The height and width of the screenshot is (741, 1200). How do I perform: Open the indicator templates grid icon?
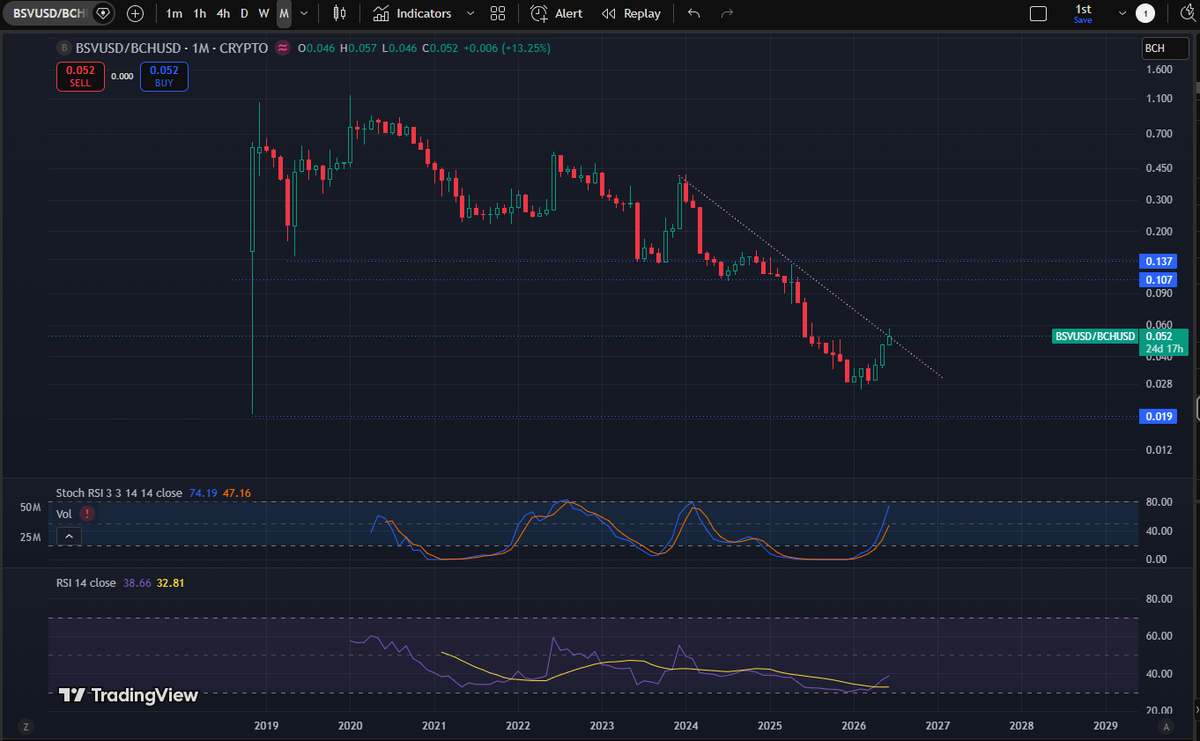[x=498, y=14]
